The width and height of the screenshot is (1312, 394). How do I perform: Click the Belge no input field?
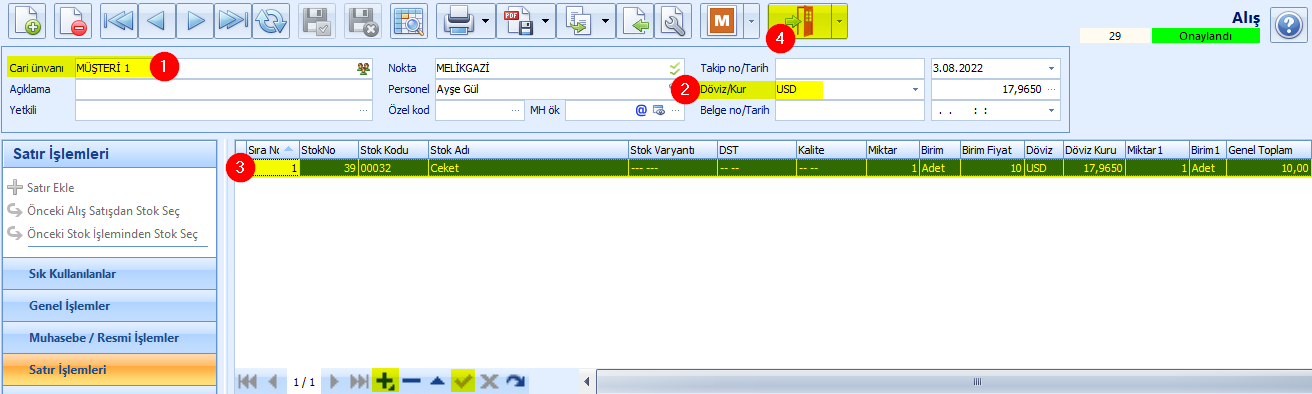[x=849, y=110]
